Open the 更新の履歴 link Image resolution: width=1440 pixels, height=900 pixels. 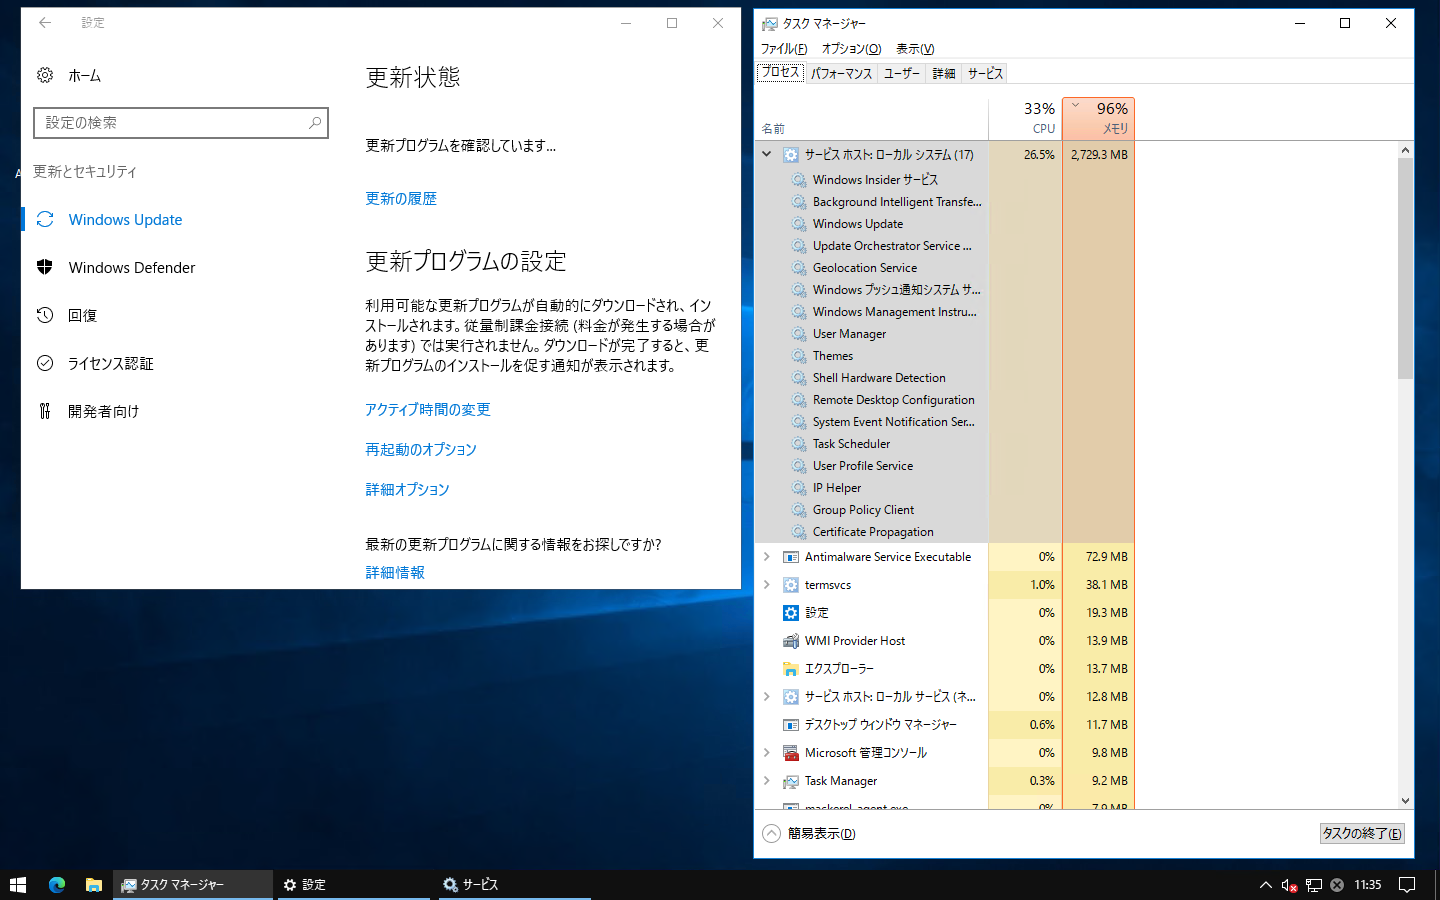[x=401, y=199]
